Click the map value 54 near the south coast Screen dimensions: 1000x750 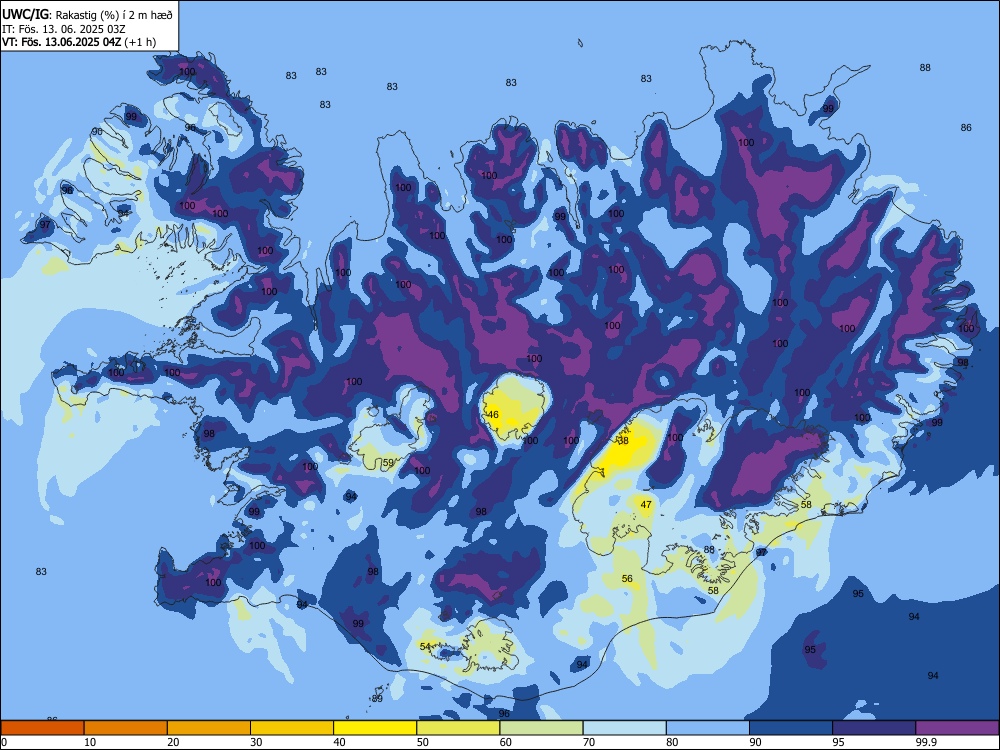425,647
